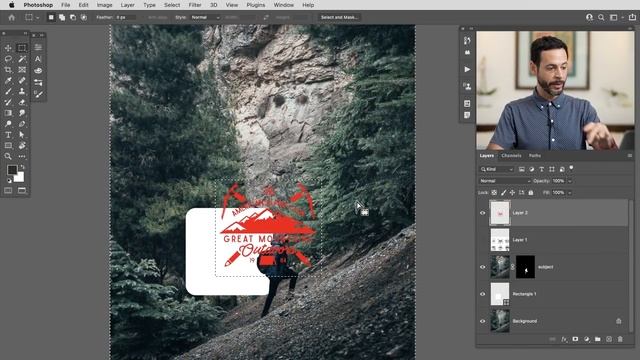Select the Zoom tool
This screenshot has height=360, width=640.
[x=8, y=156]
